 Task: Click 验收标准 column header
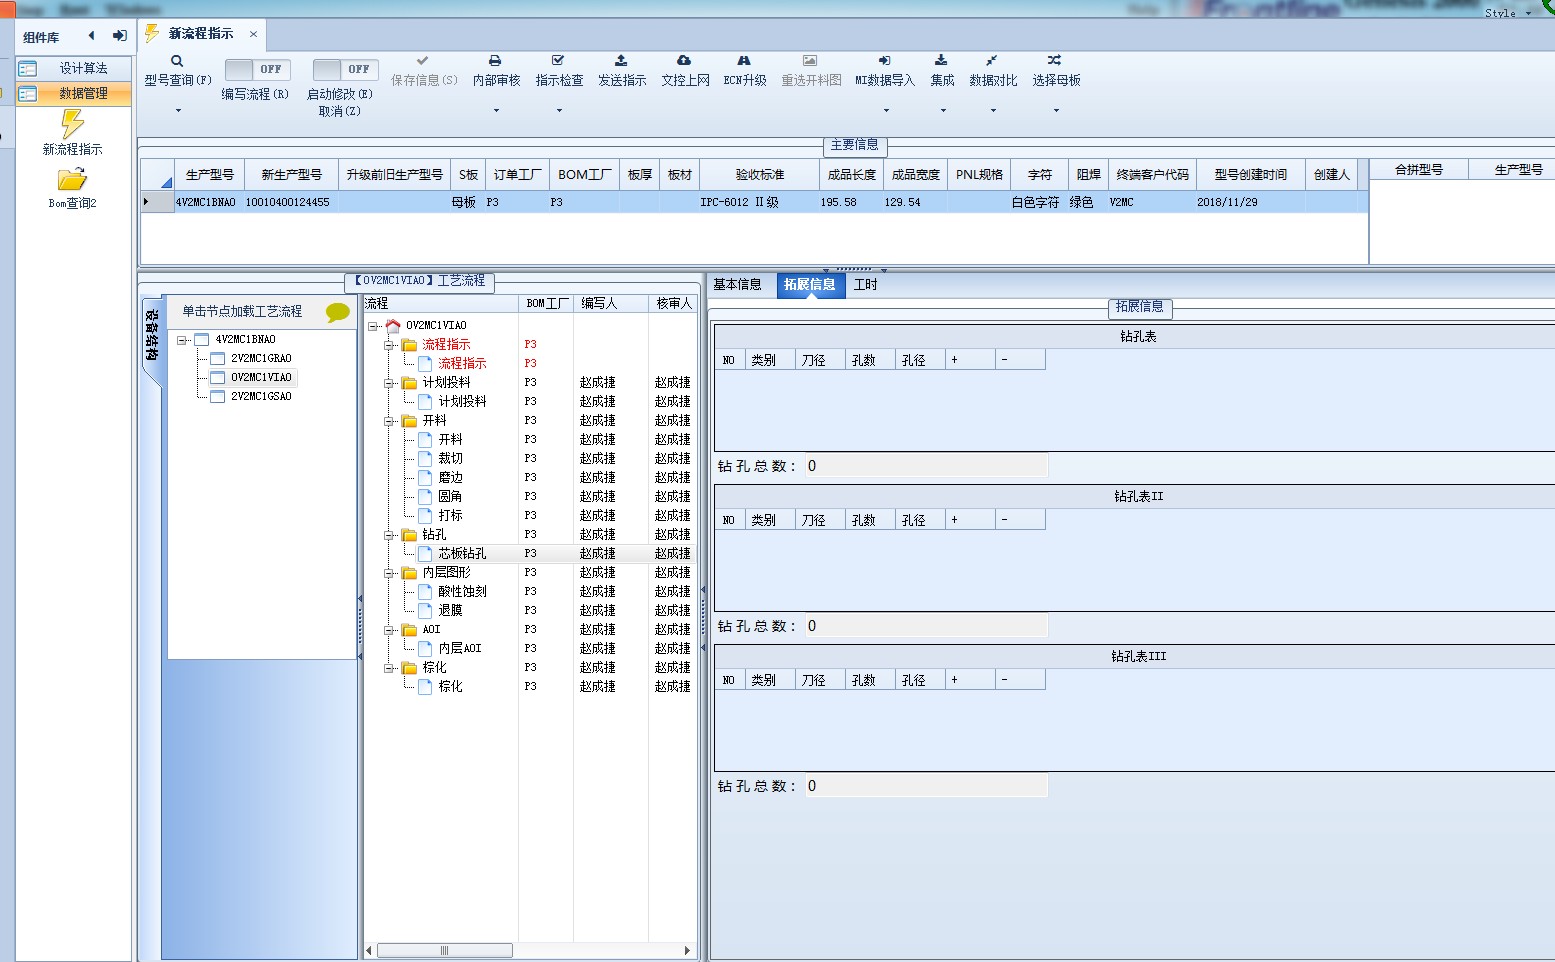(760, 174)
